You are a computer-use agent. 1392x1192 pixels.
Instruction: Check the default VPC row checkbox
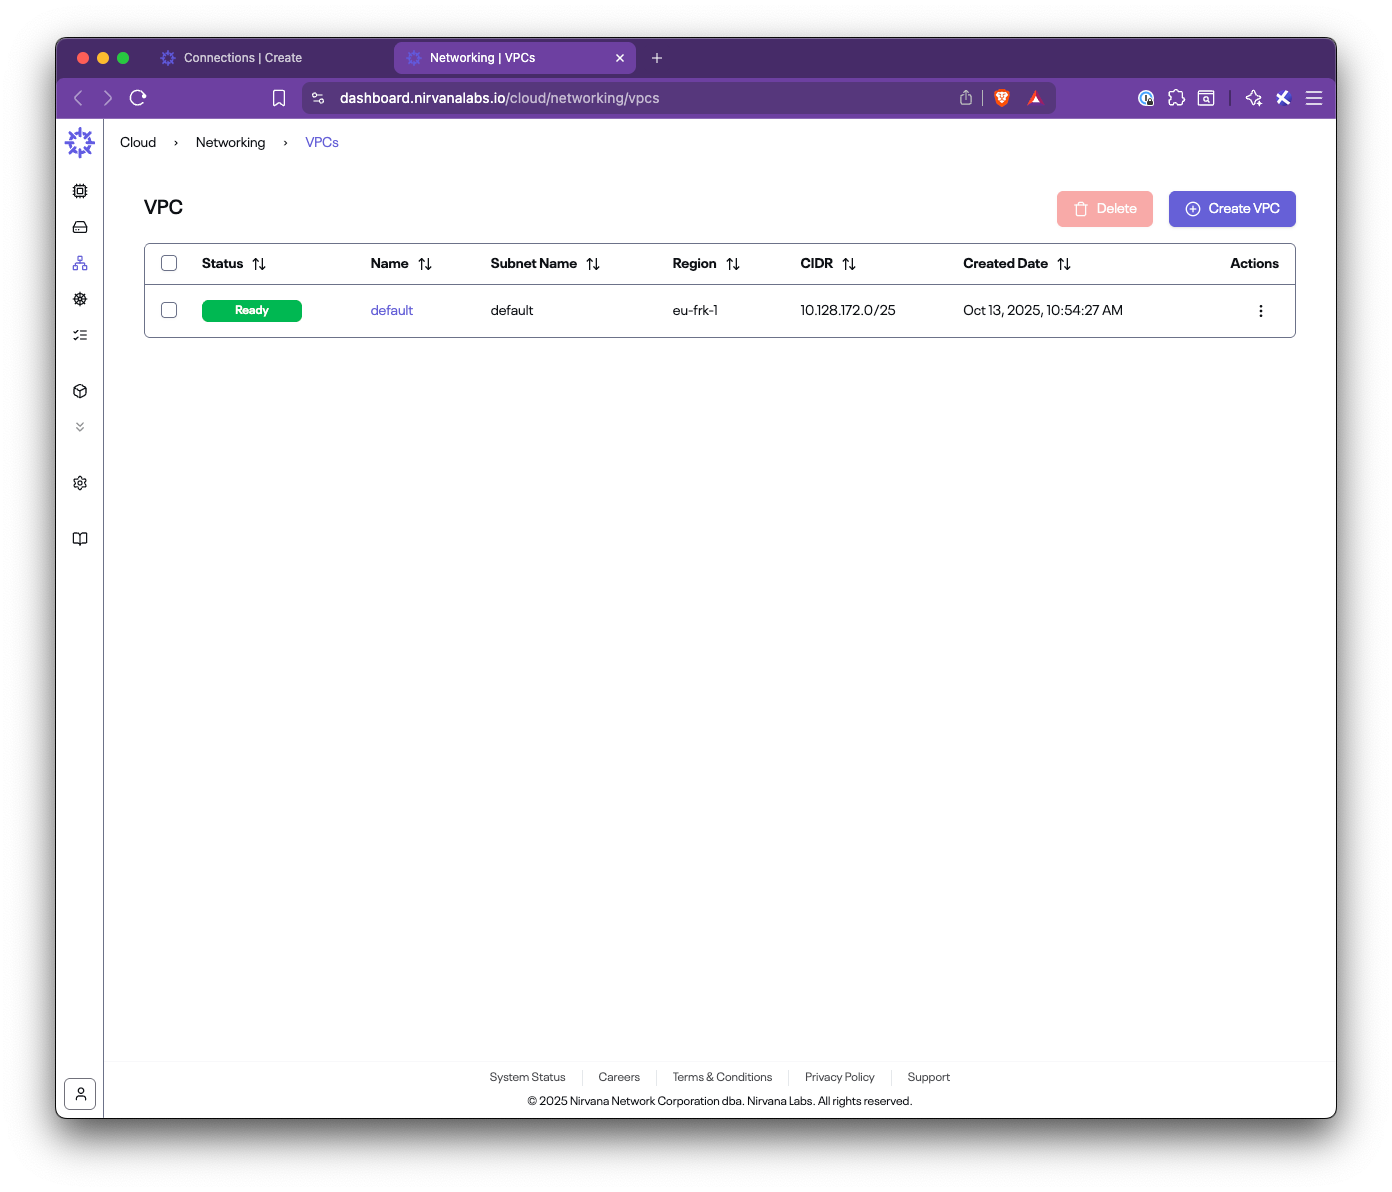(x=169, y=310)
